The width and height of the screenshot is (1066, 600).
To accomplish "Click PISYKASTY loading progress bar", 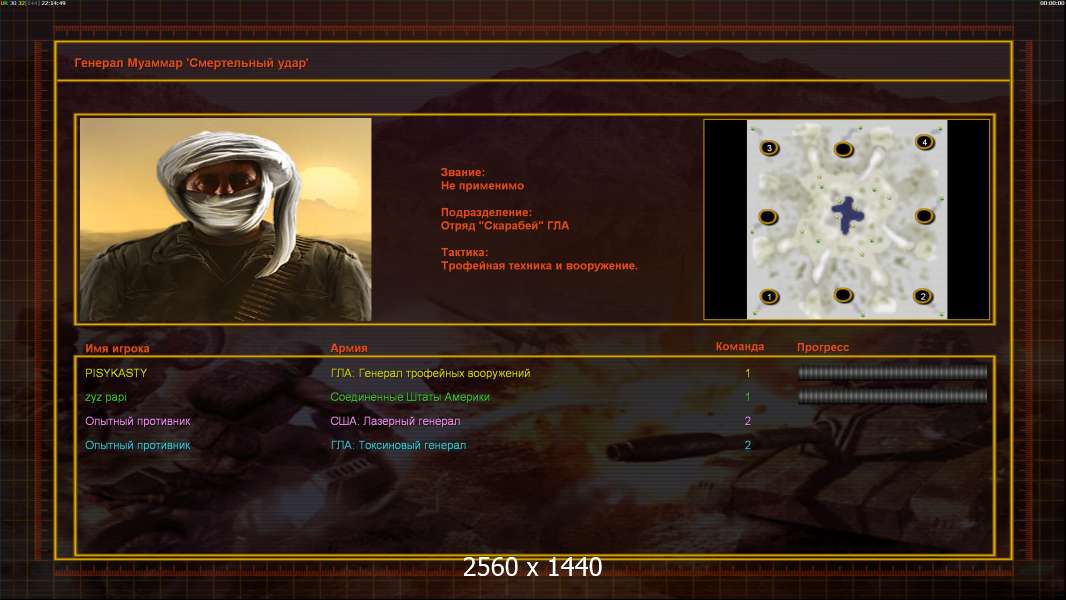I will click(892, 372).
